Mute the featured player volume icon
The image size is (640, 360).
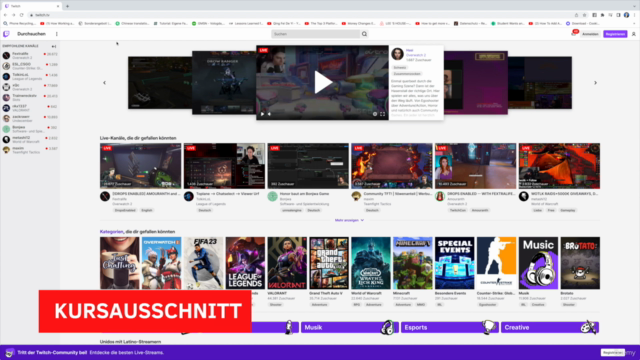point(269,114)
